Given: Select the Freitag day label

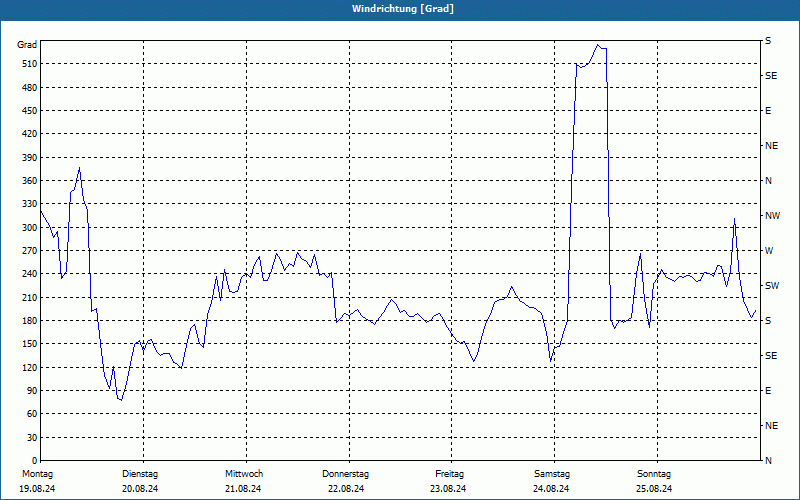Looking at the screenshot, I should (449, 474).
